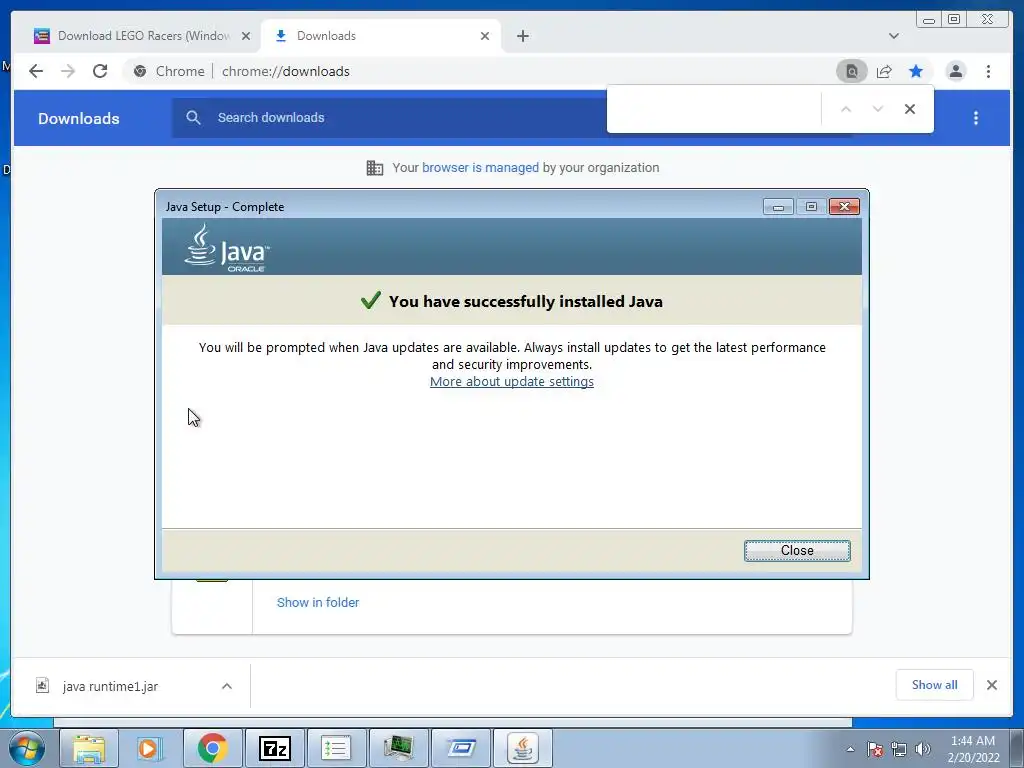Click the find-in-page search icon in address bar
Image resolution: width=1024 pixels, height=768 pixels.
point(852,71)
